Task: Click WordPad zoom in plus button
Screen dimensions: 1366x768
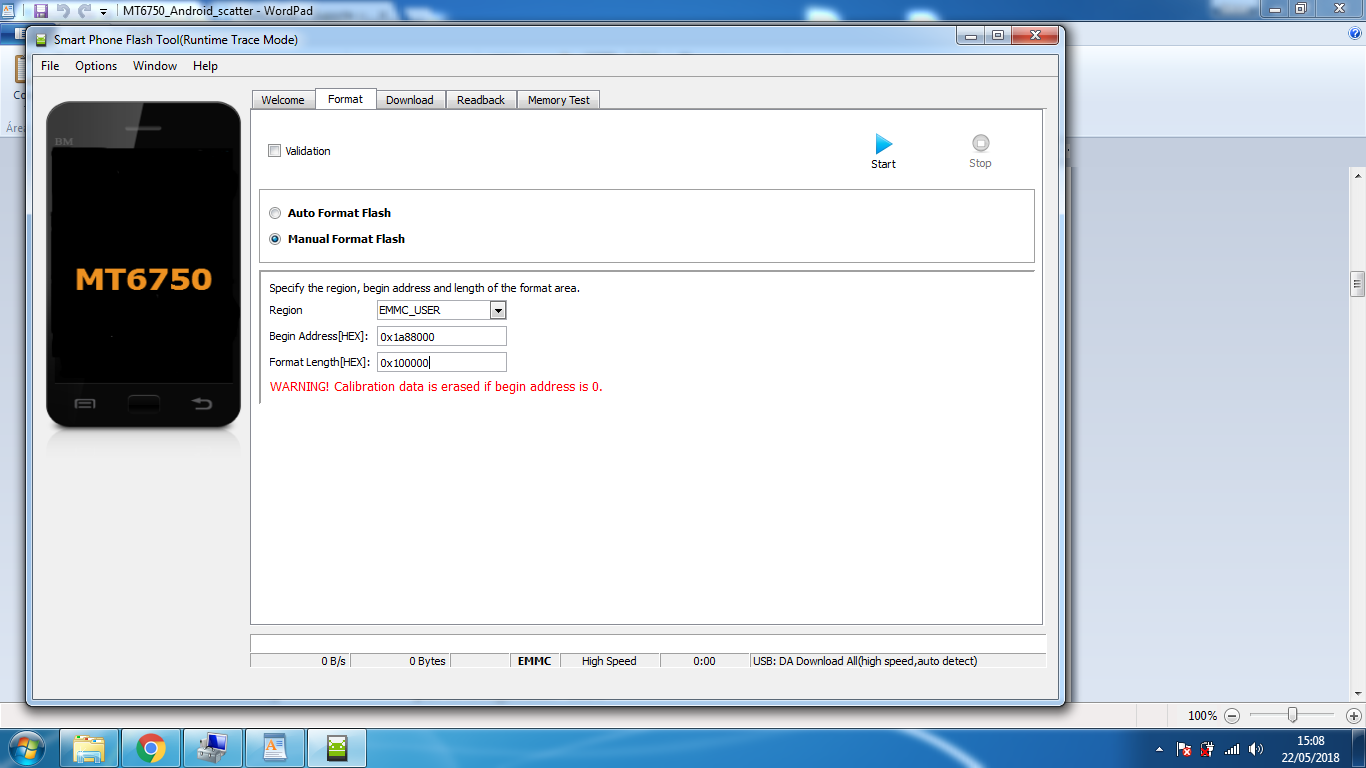Action: [x=1353, y=716]
